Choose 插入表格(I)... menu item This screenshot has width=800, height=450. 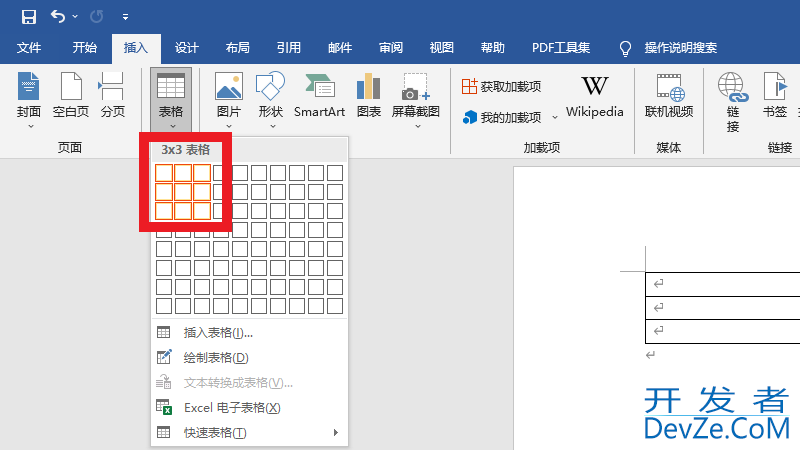tap(249, 333)
